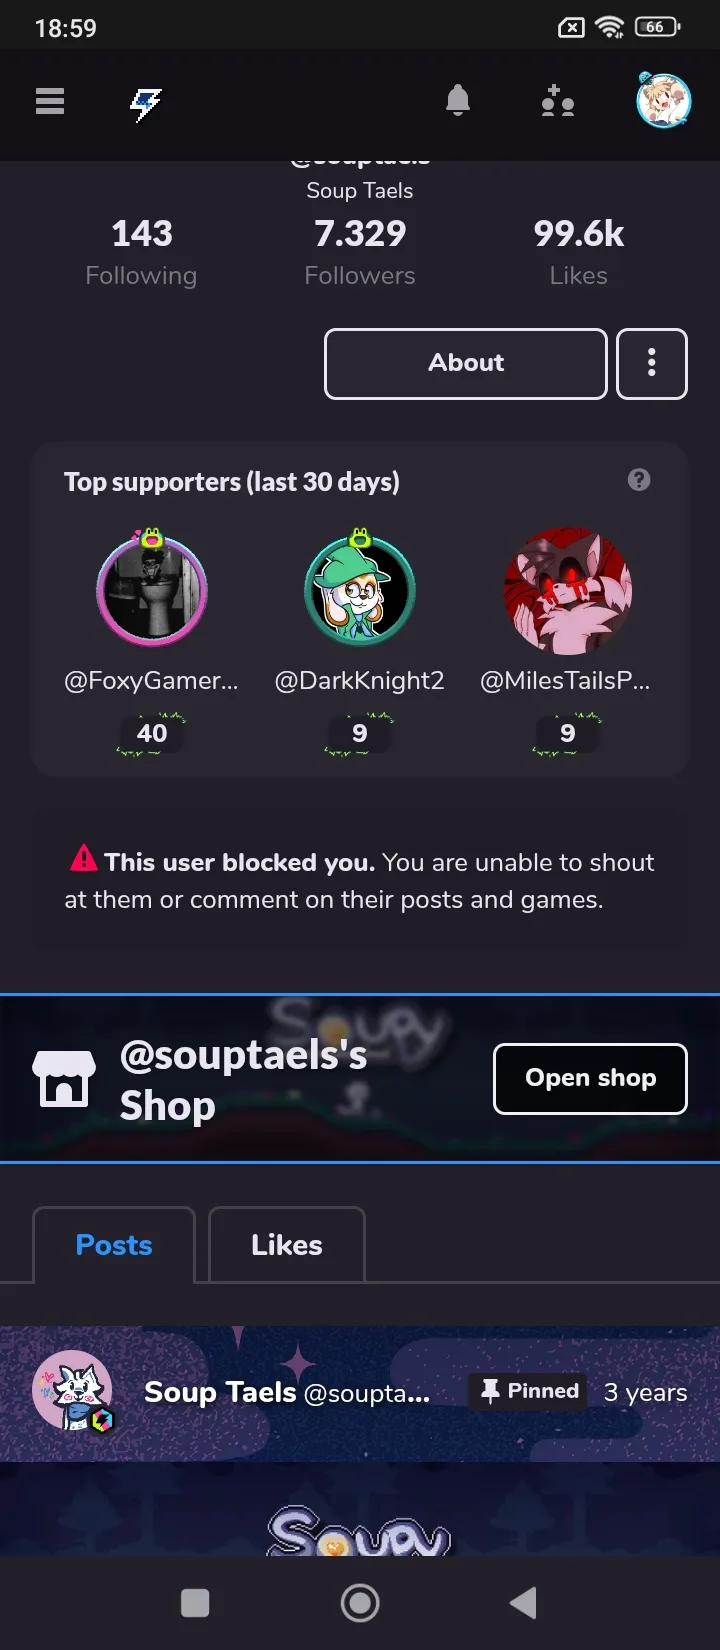Open Soup Taels pinned post avatar
Image resolution: width=720 pixels, height=1650 pixels.
click(73, 1391)
